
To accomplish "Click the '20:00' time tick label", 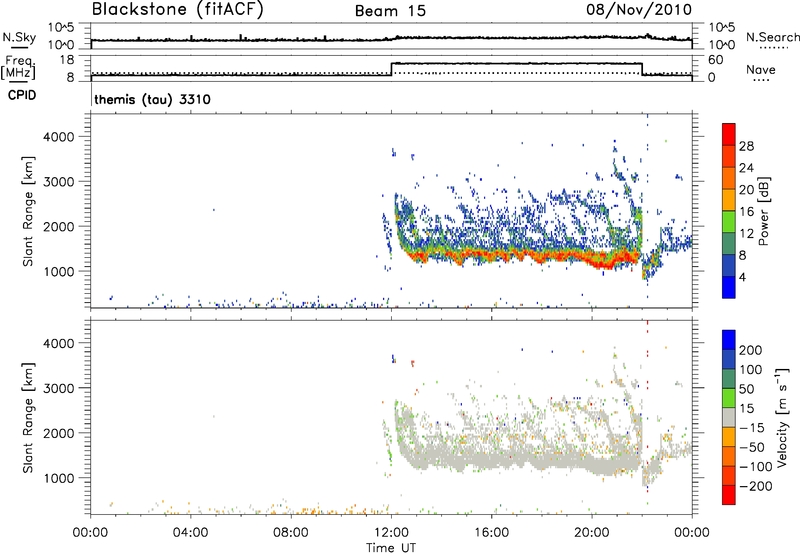I will 592,533.
